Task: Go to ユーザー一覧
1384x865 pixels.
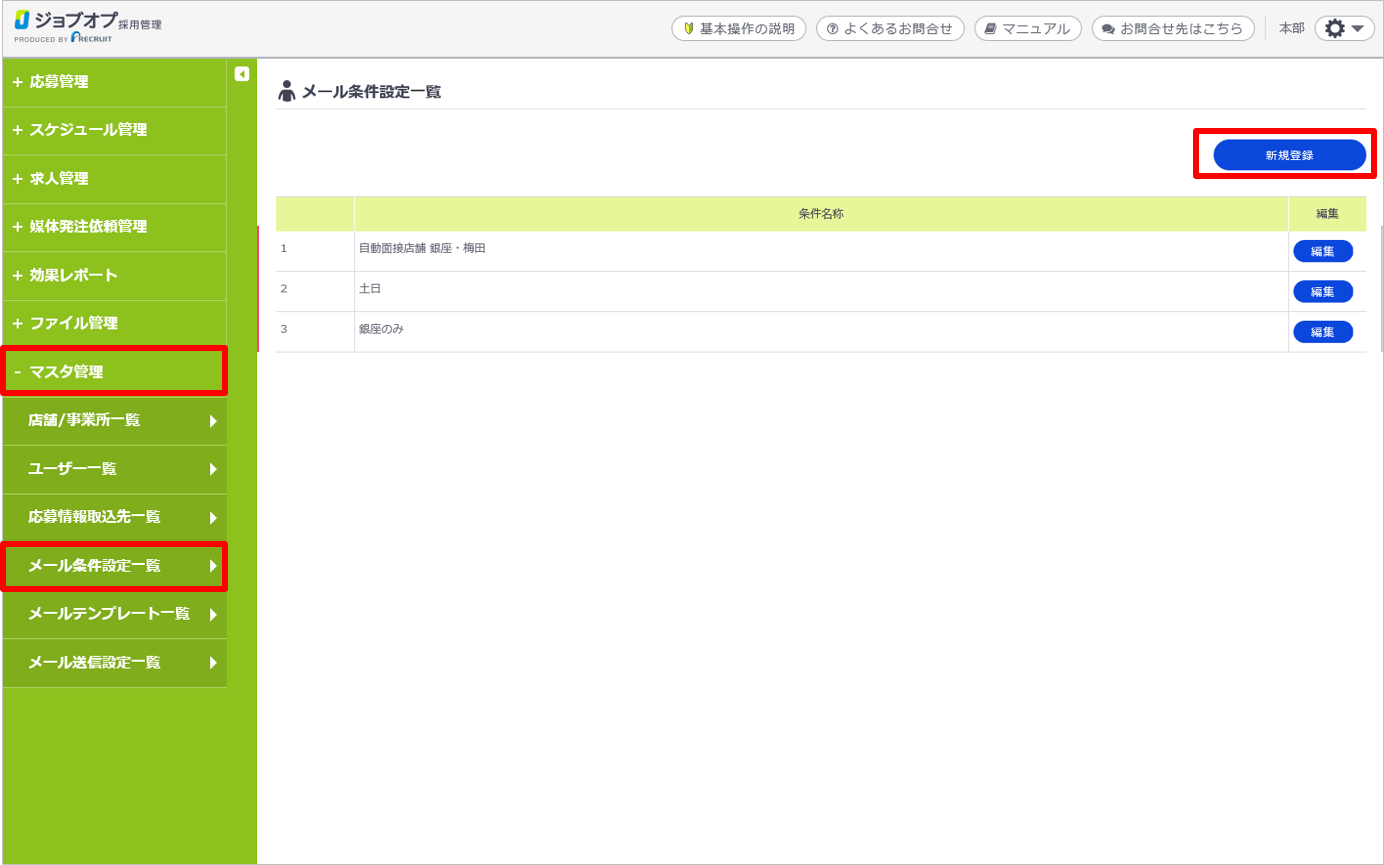Action: 114,469
